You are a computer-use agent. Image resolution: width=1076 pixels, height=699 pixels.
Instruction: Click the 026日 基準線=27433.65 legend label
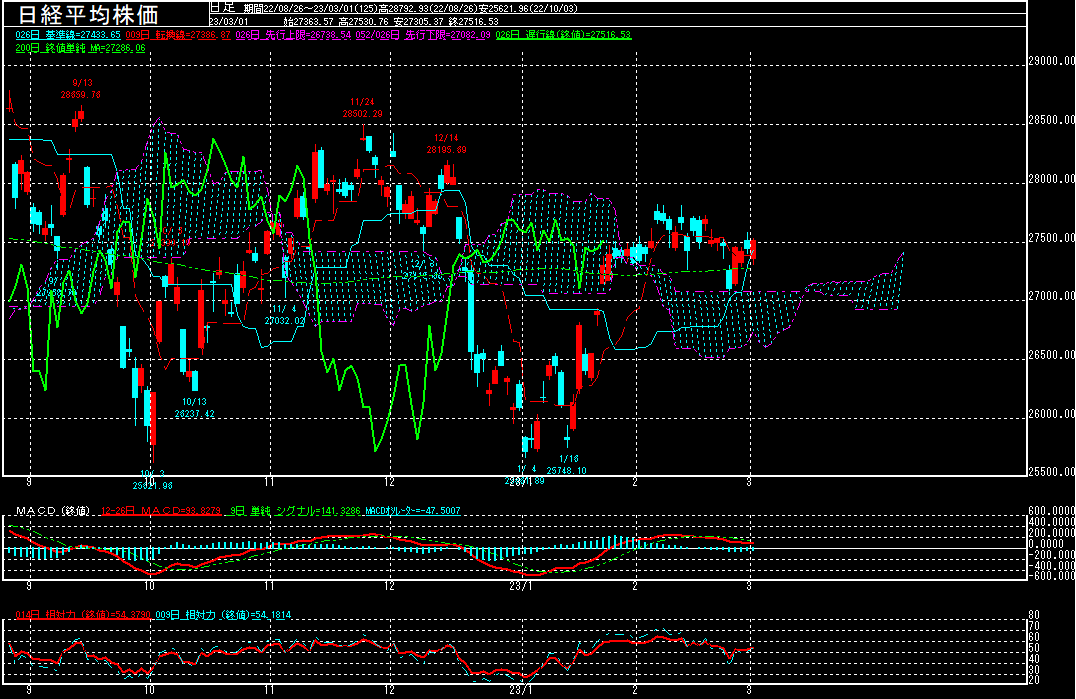click(68, 35)
